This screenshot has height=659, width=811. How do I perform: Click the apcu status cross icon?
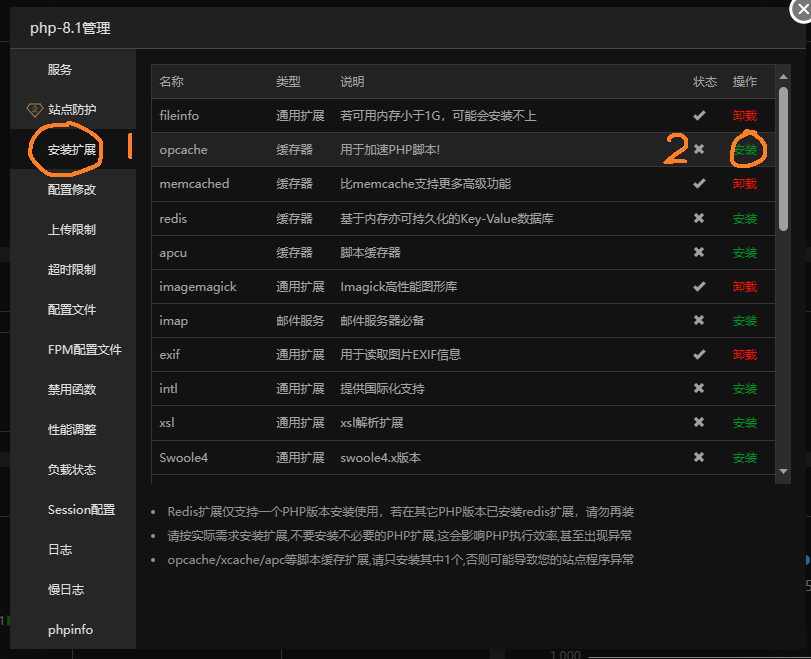(699, 253)
